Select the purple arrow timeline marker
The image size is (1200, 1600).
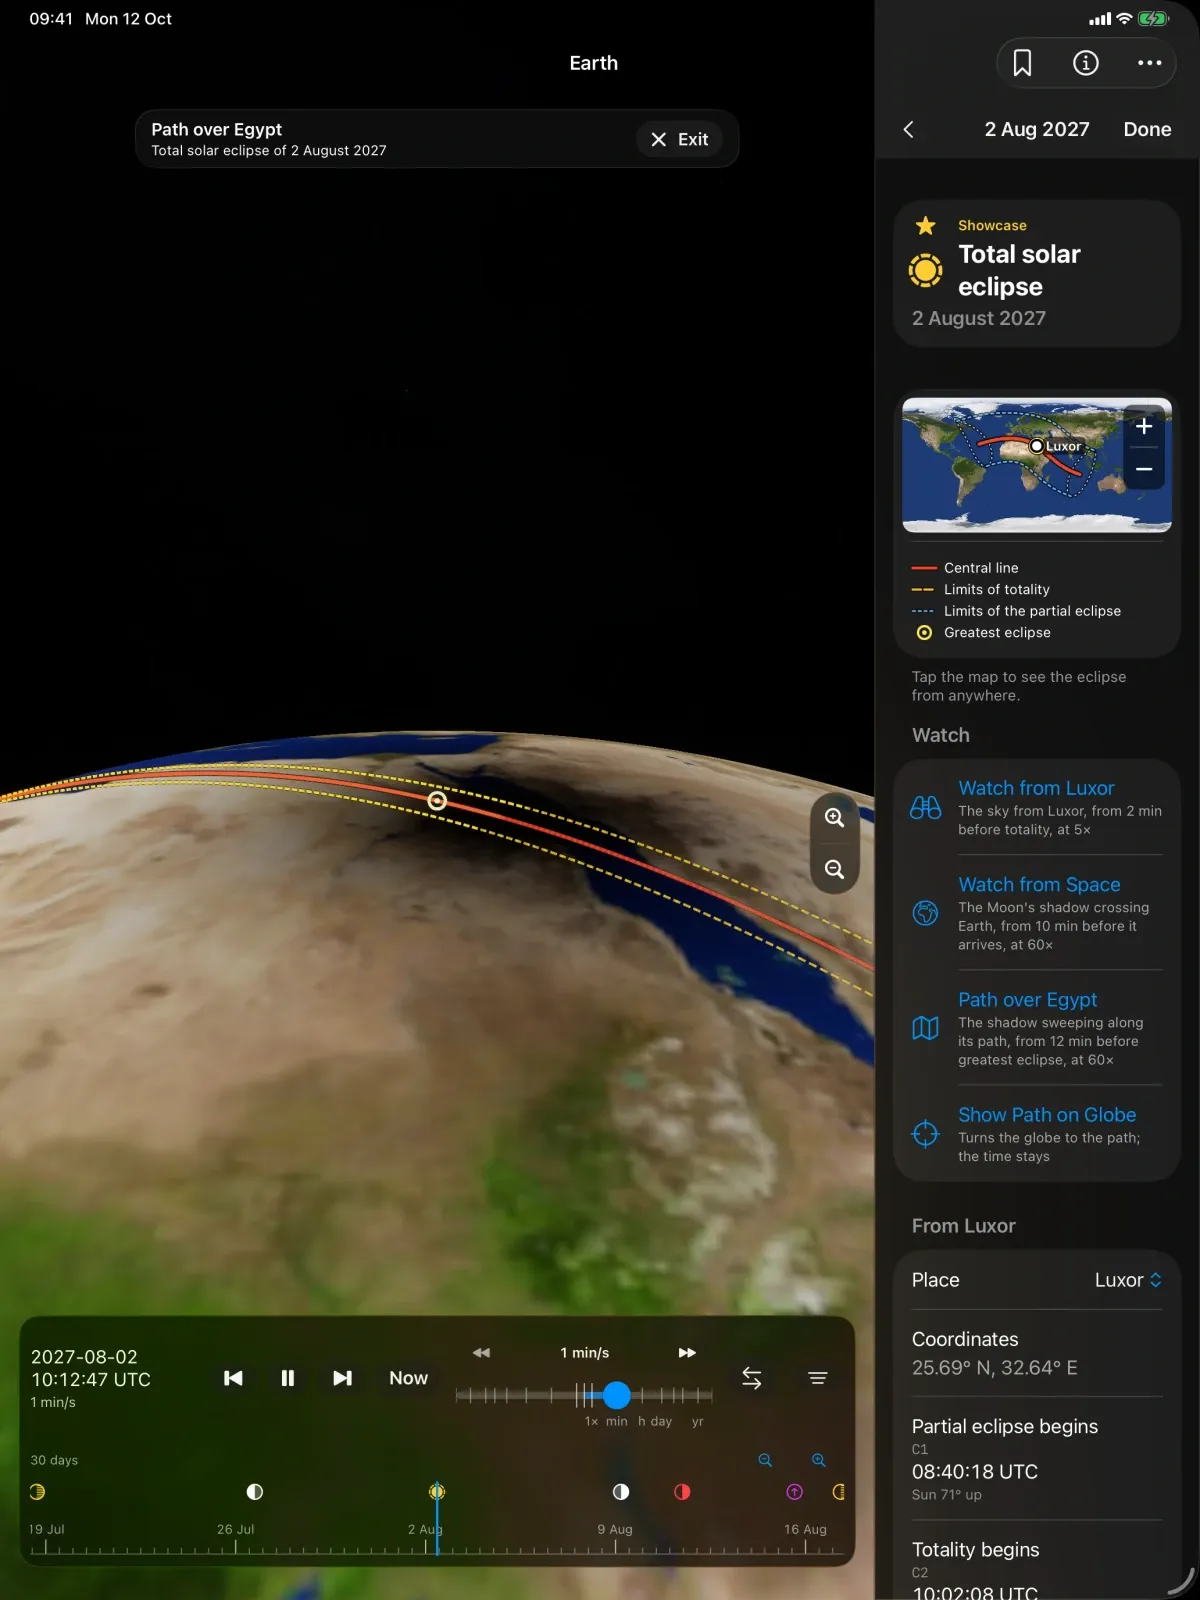(795, 1491)
